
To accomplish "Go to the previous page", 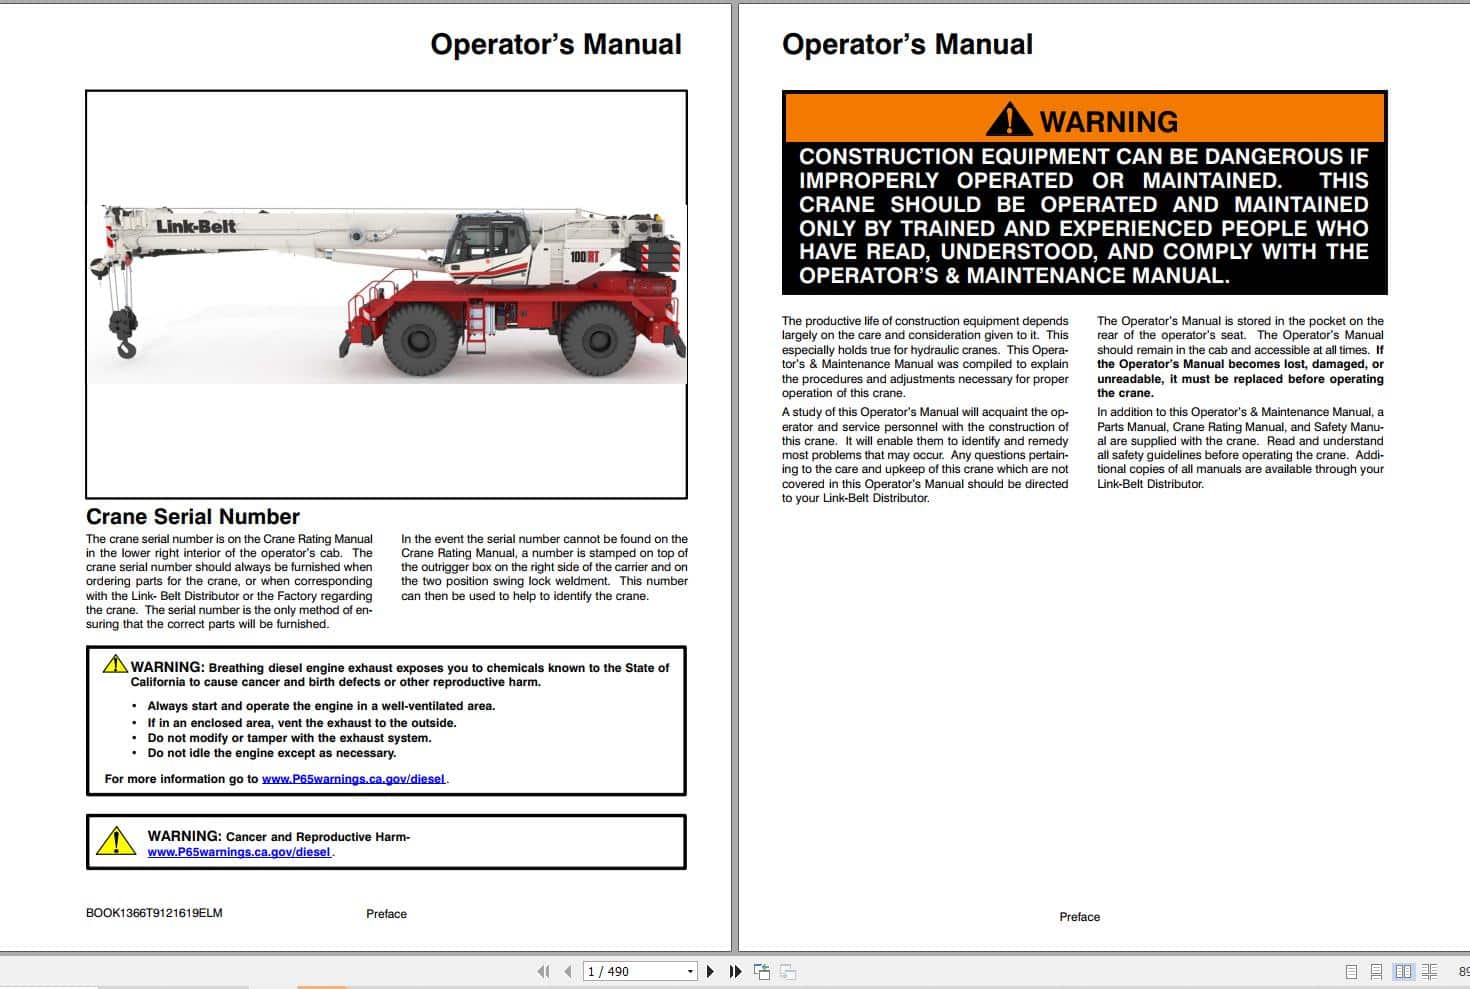I will click(567, 971).
